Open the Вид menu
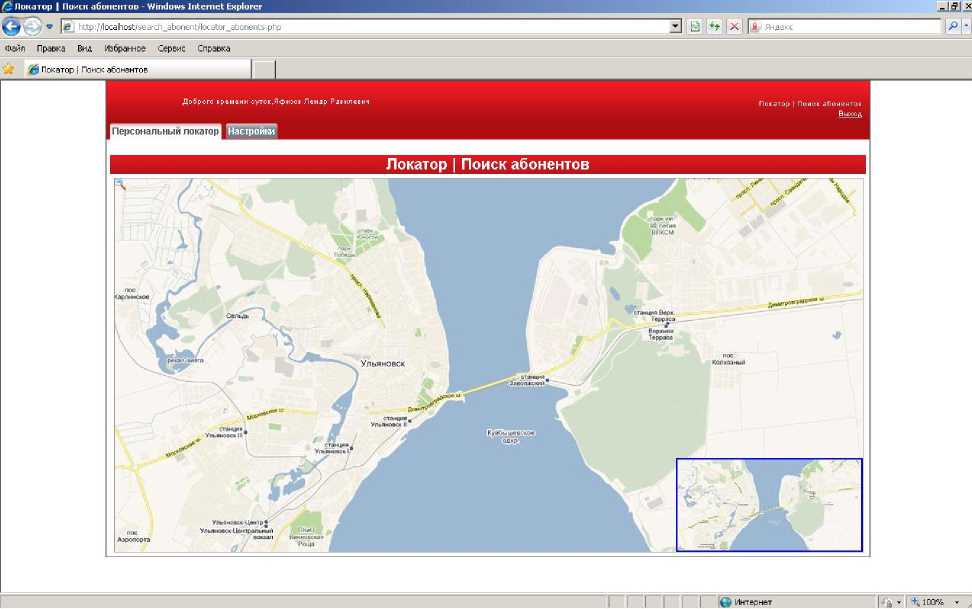The width and height of the screenshot is (972, 609). pos(84,48)
